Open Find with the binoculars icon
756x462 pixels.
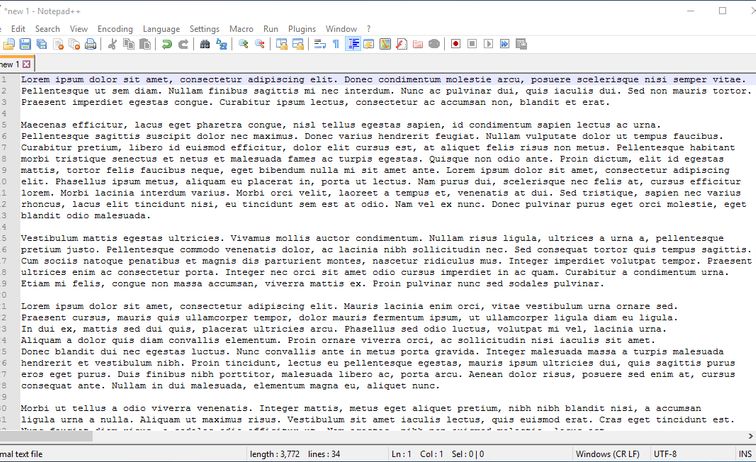(205, 44)
